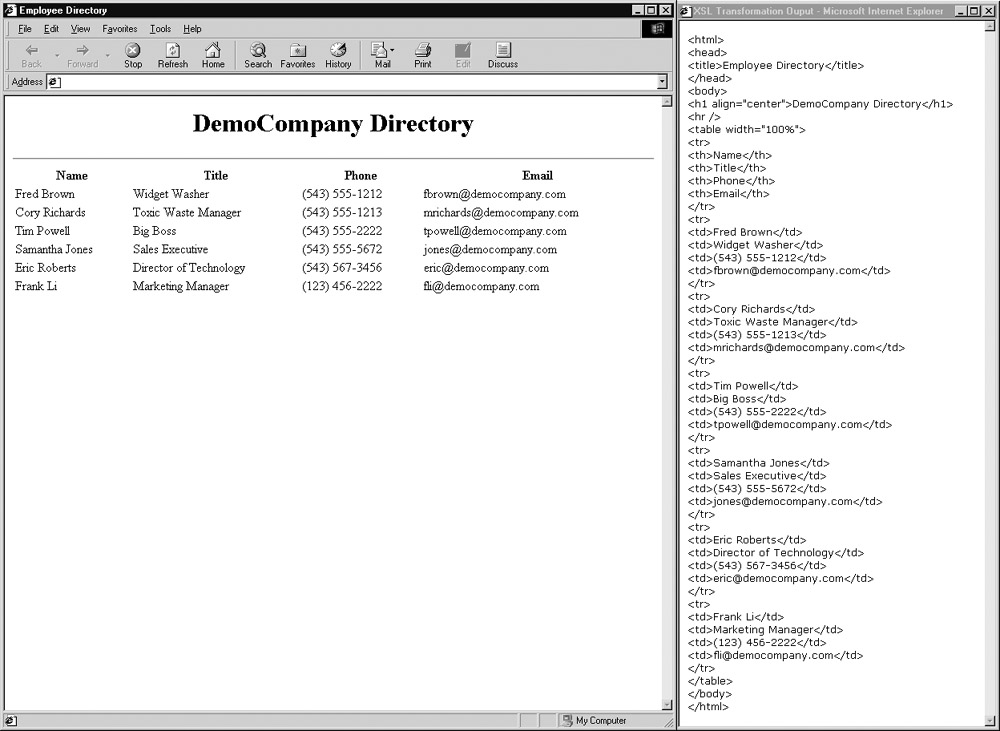The height and width of the screenshot is (731, 1000).
Task: Expand the Back button history dropdown arrow
Action: (x=57, y=55)
